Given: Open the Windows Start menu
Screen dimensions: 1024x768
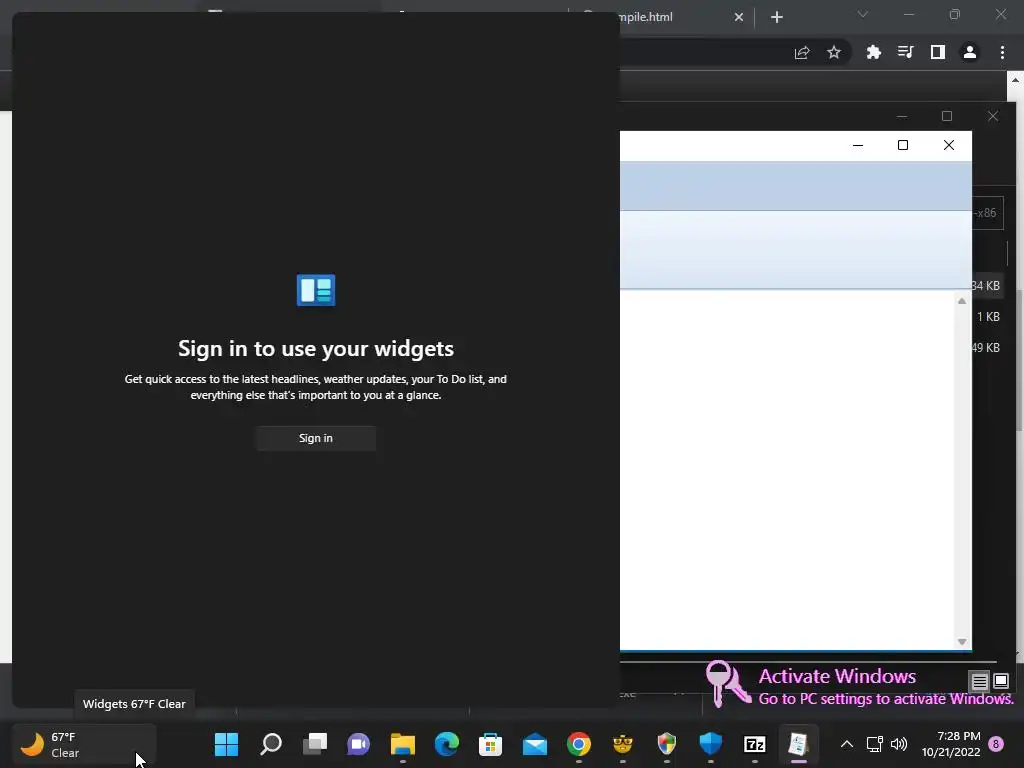Looking at the screenshot, I should tap(227, 744).
